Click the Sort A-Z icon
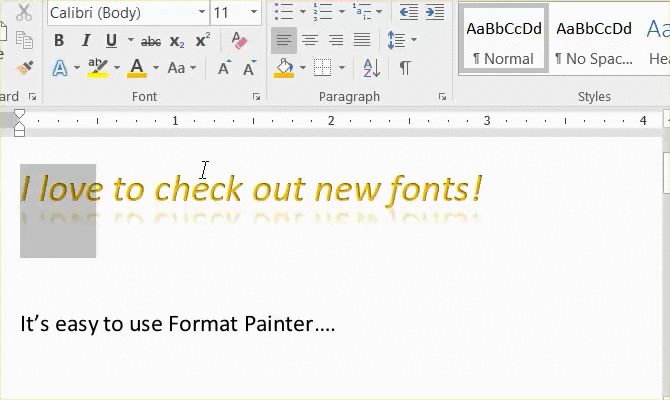 371,68
